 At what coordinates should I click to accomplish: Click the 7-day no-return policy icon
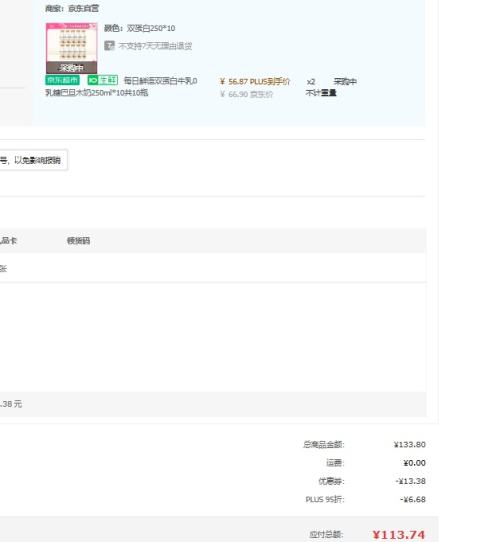pos(109,45)
